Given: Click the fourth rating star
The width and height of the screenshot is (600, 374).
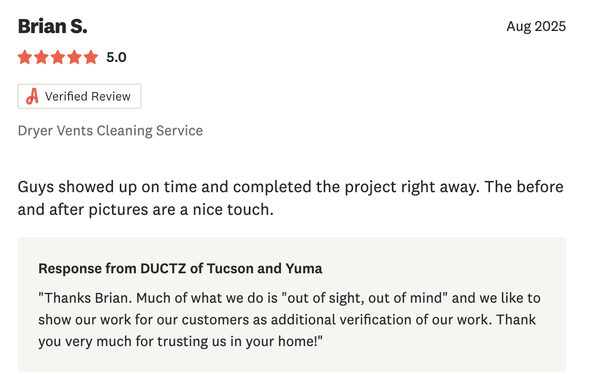Looking at the screenshot, I should point(74,57).
